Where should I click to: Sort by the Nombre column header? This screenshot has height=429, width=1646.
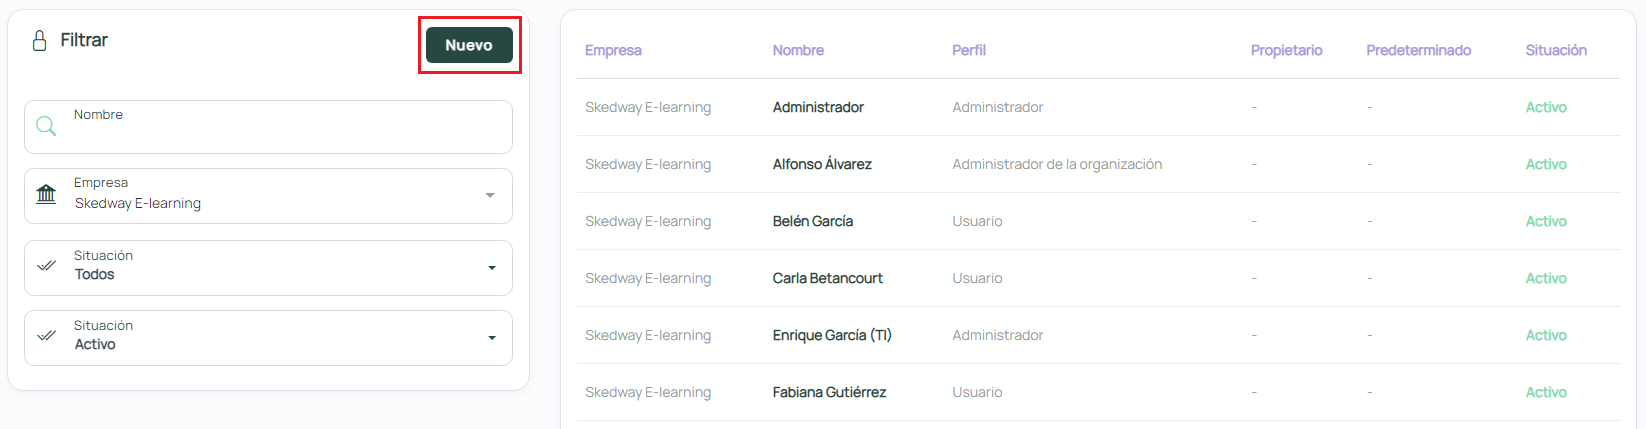pos(798,50)
